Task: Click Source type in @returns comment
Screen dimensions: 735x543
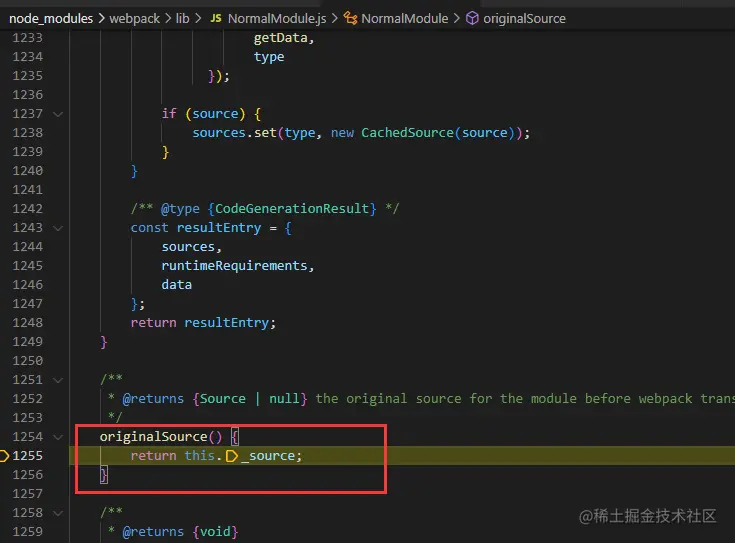Action: pyautogui.click(x=223, y=399)
